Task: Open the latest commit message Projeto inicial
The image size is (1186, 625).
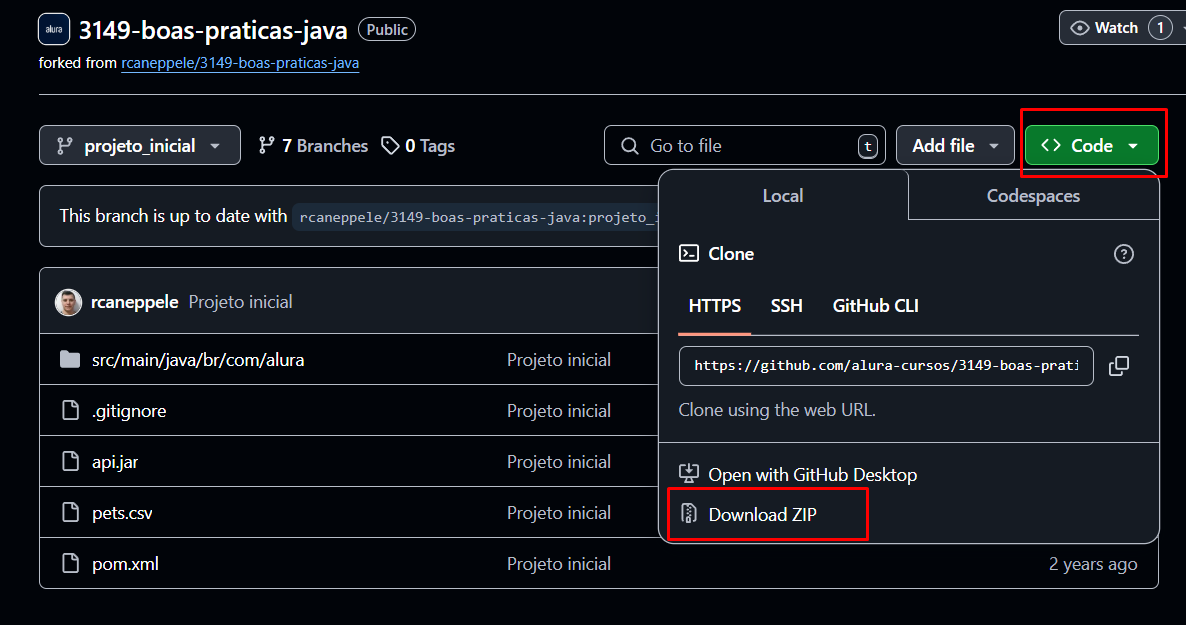Action: pos(241,302)
